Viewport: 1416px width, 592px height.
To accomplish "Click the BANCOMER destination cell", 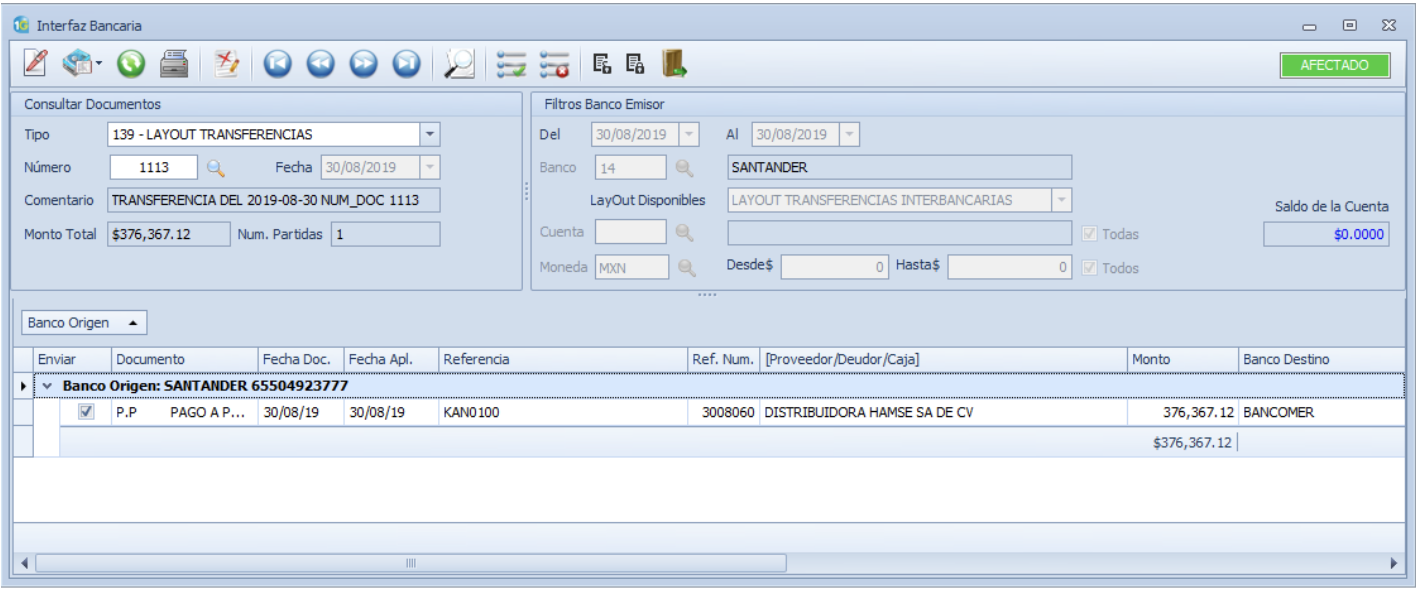I will (x=1322, y=412).
